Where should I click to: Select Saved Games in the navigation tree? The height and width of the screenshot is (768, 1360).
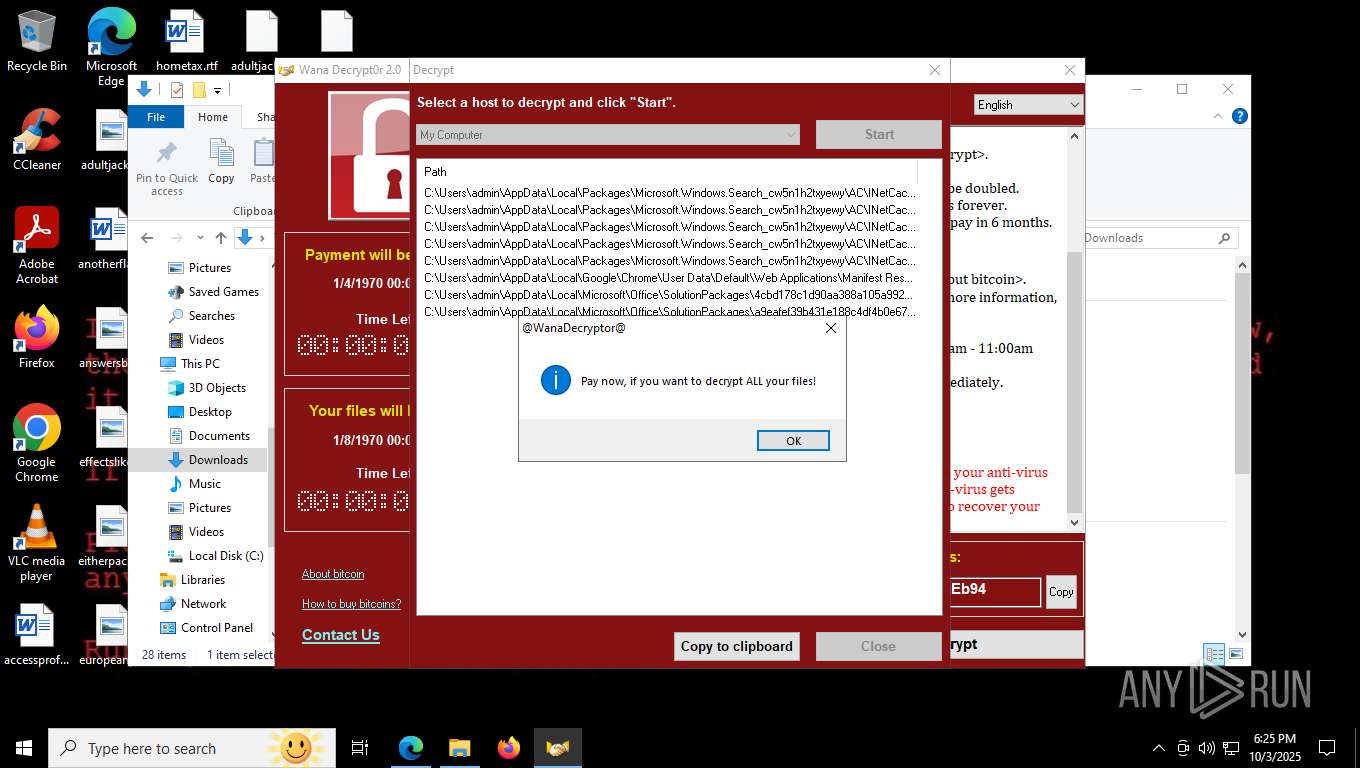click(x=224, y=292)
